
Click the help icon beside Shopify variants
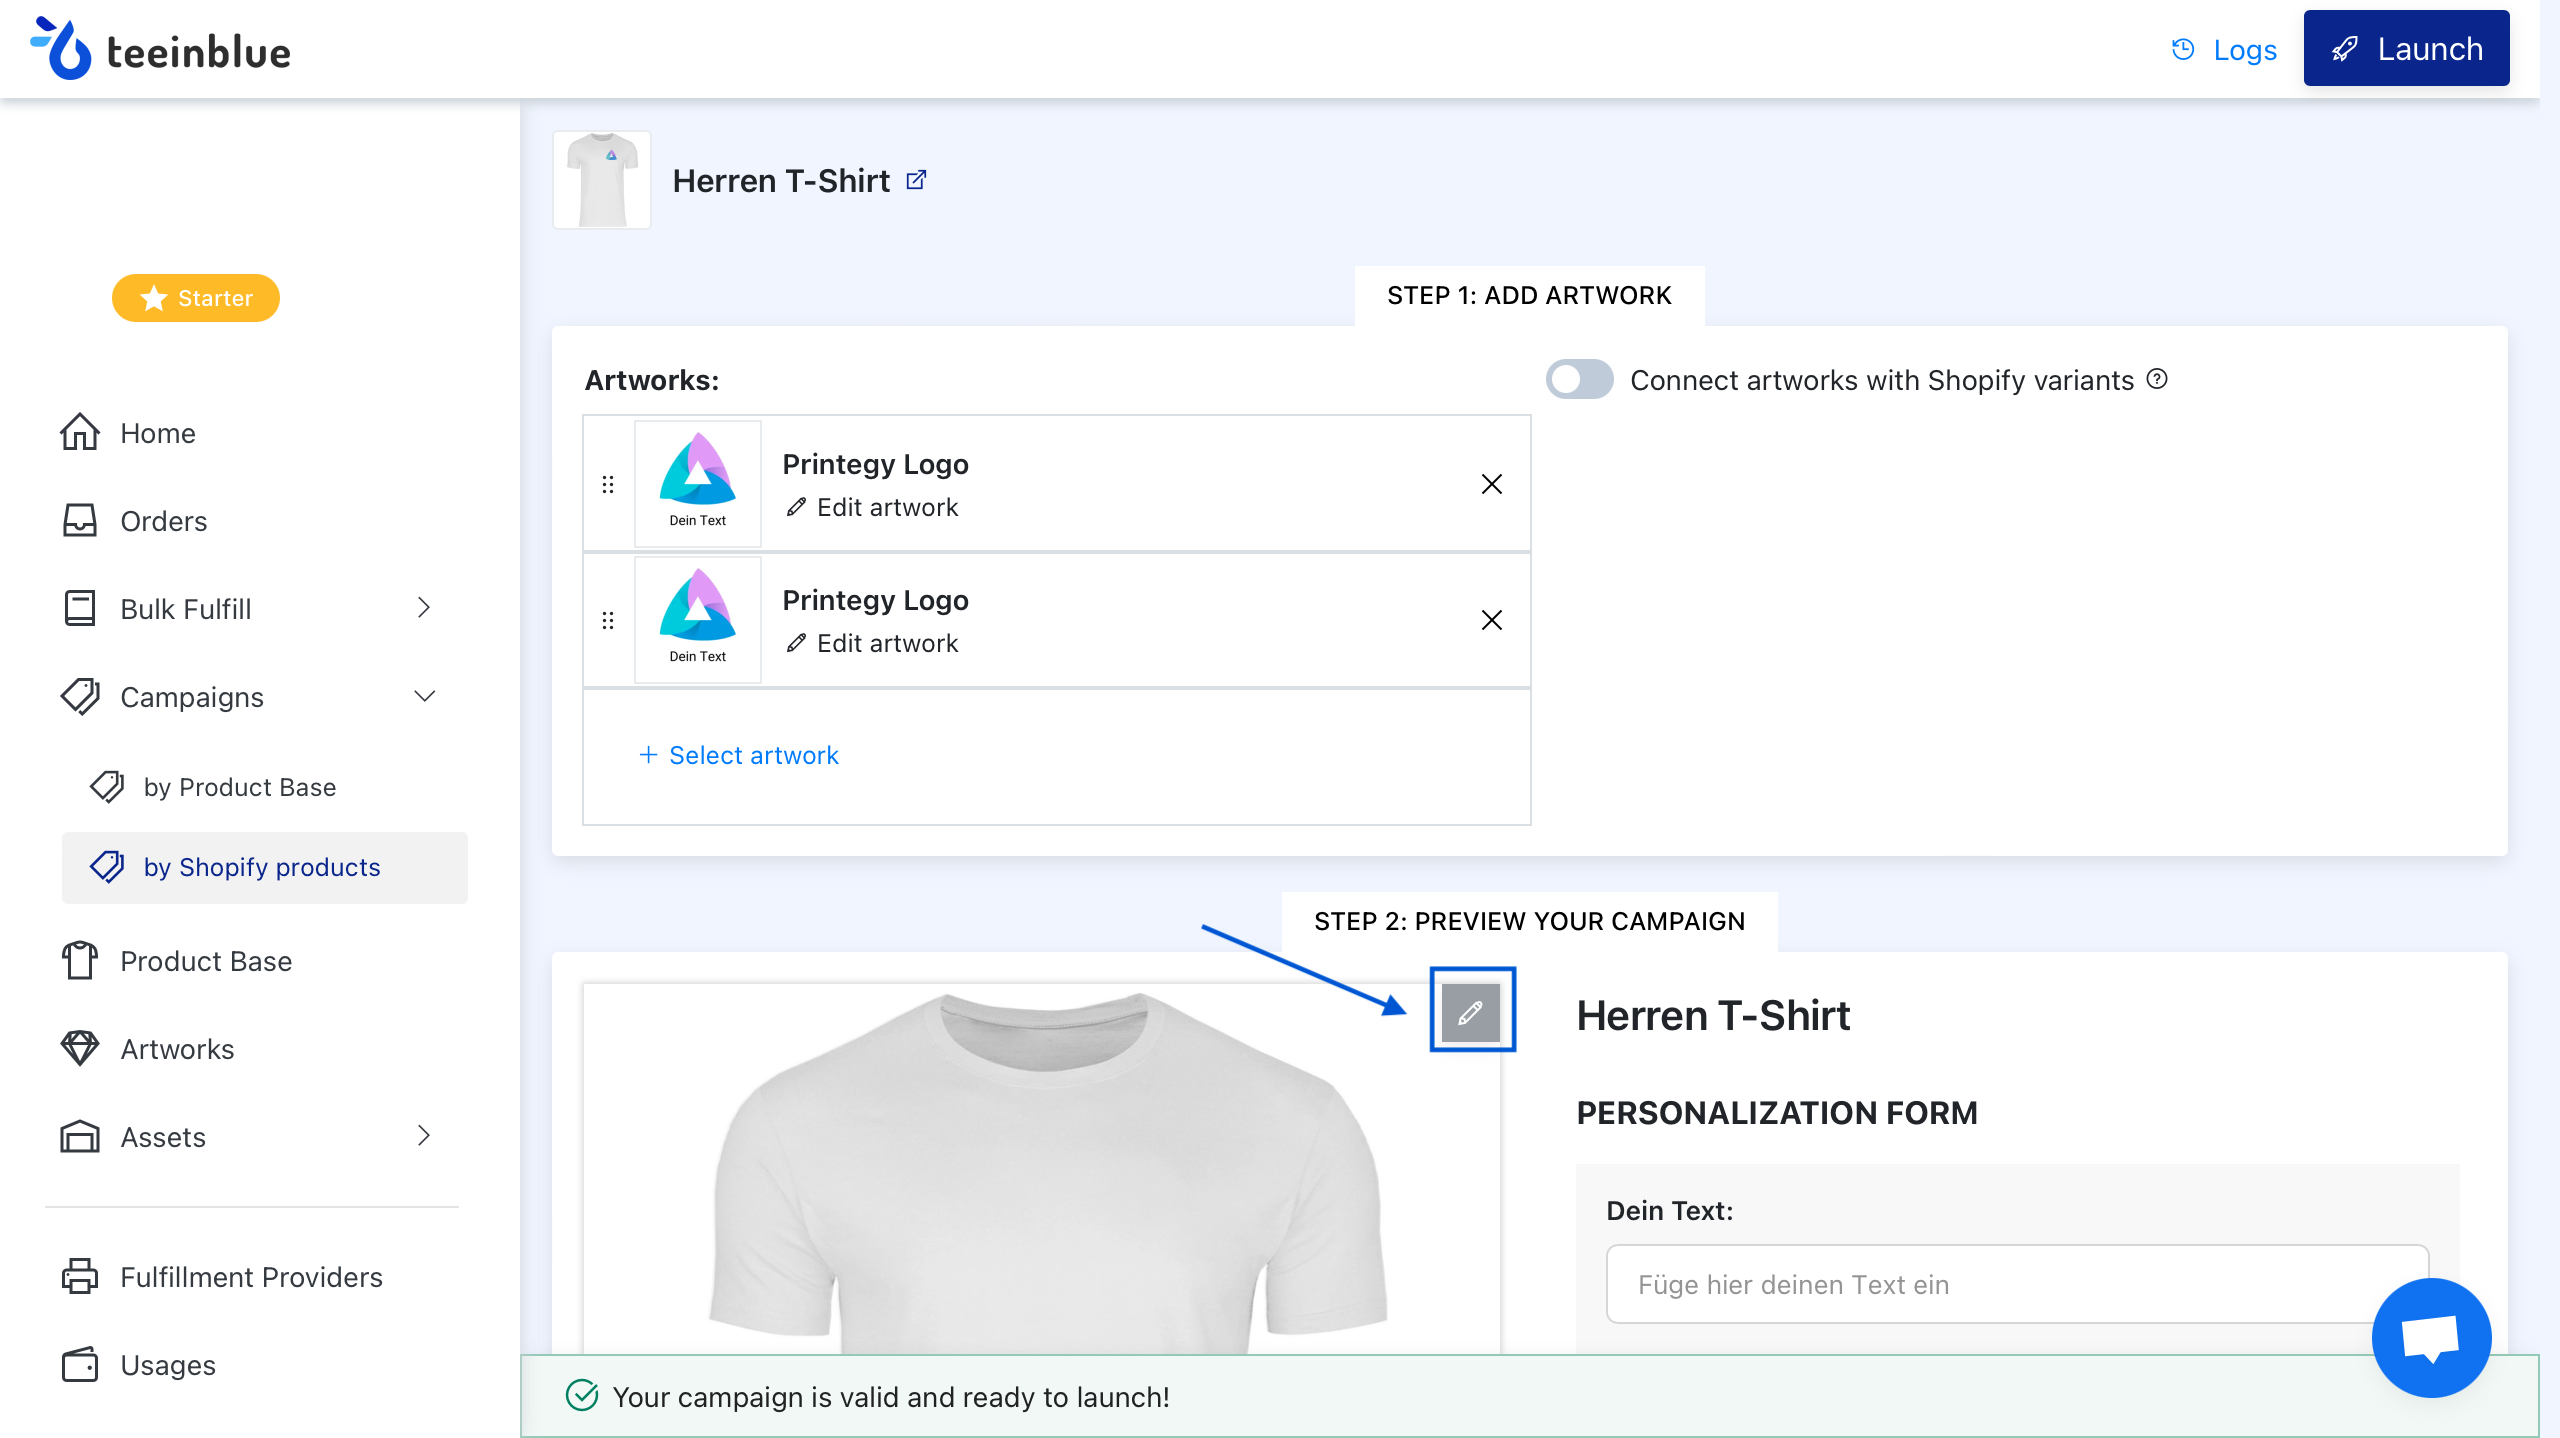click(x=2158, y=379)
